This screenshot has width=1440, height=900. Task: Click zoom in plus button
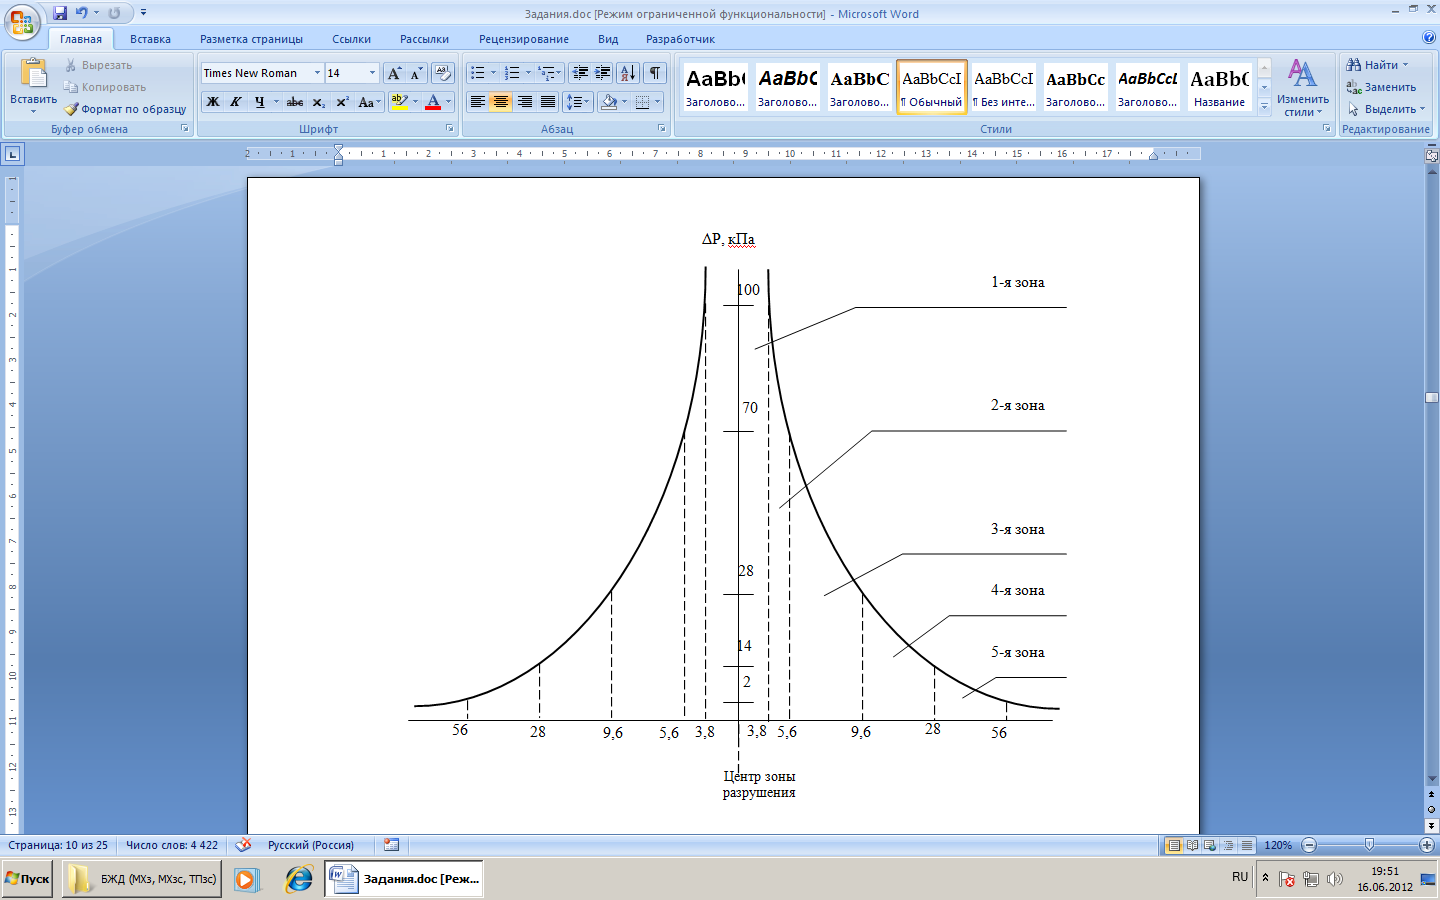1426,845
